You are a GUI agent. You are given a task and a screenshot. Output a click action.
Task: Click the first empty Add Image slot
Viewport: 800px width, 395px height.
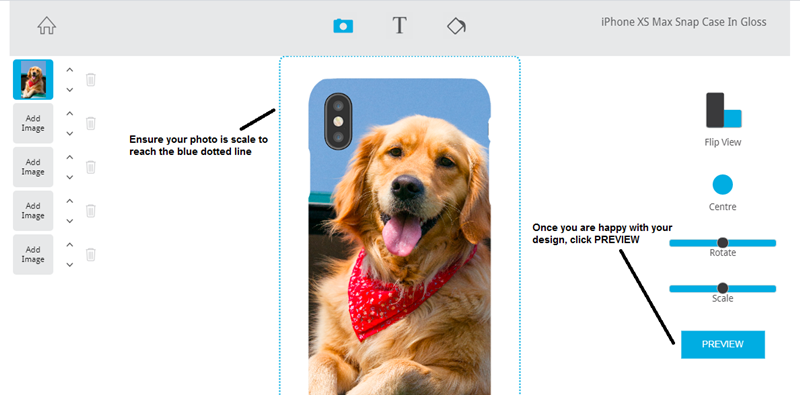pos(33,123)
